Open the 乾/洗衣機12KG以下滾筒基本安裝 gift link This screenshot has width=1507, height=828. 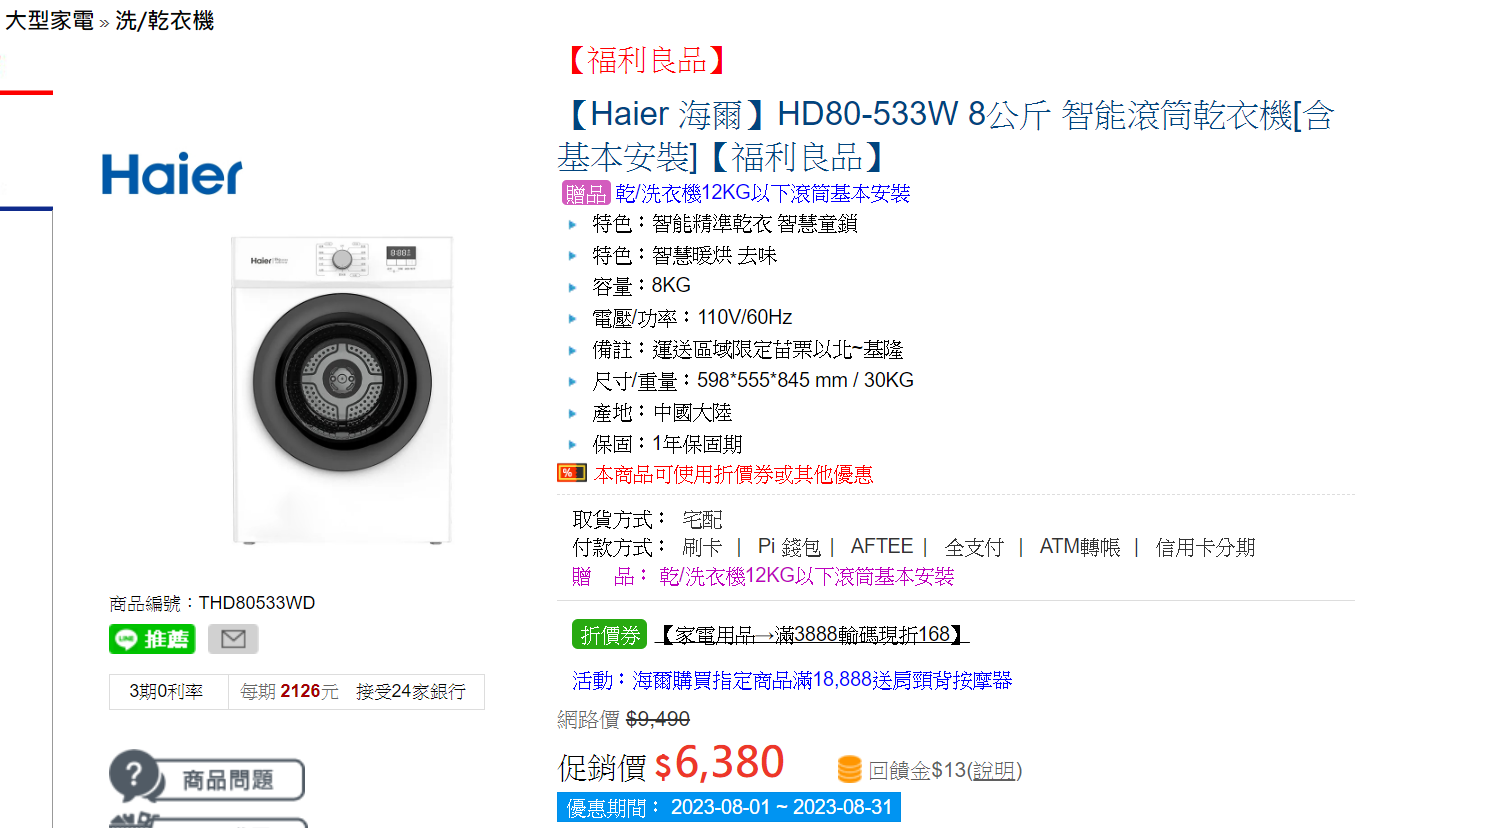[x=763, y=194]
